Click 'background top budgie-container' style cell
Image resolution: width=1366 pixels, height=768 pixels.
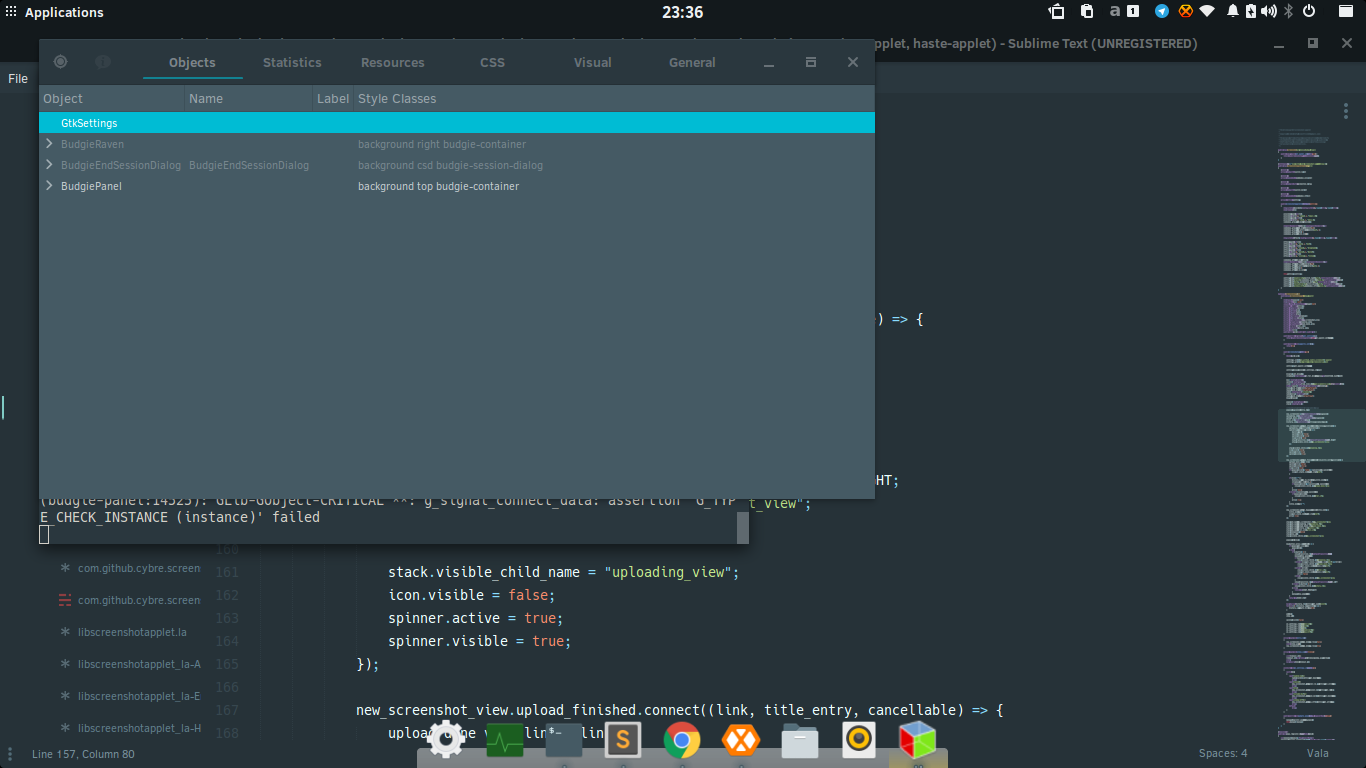click(x=439, y=186)
